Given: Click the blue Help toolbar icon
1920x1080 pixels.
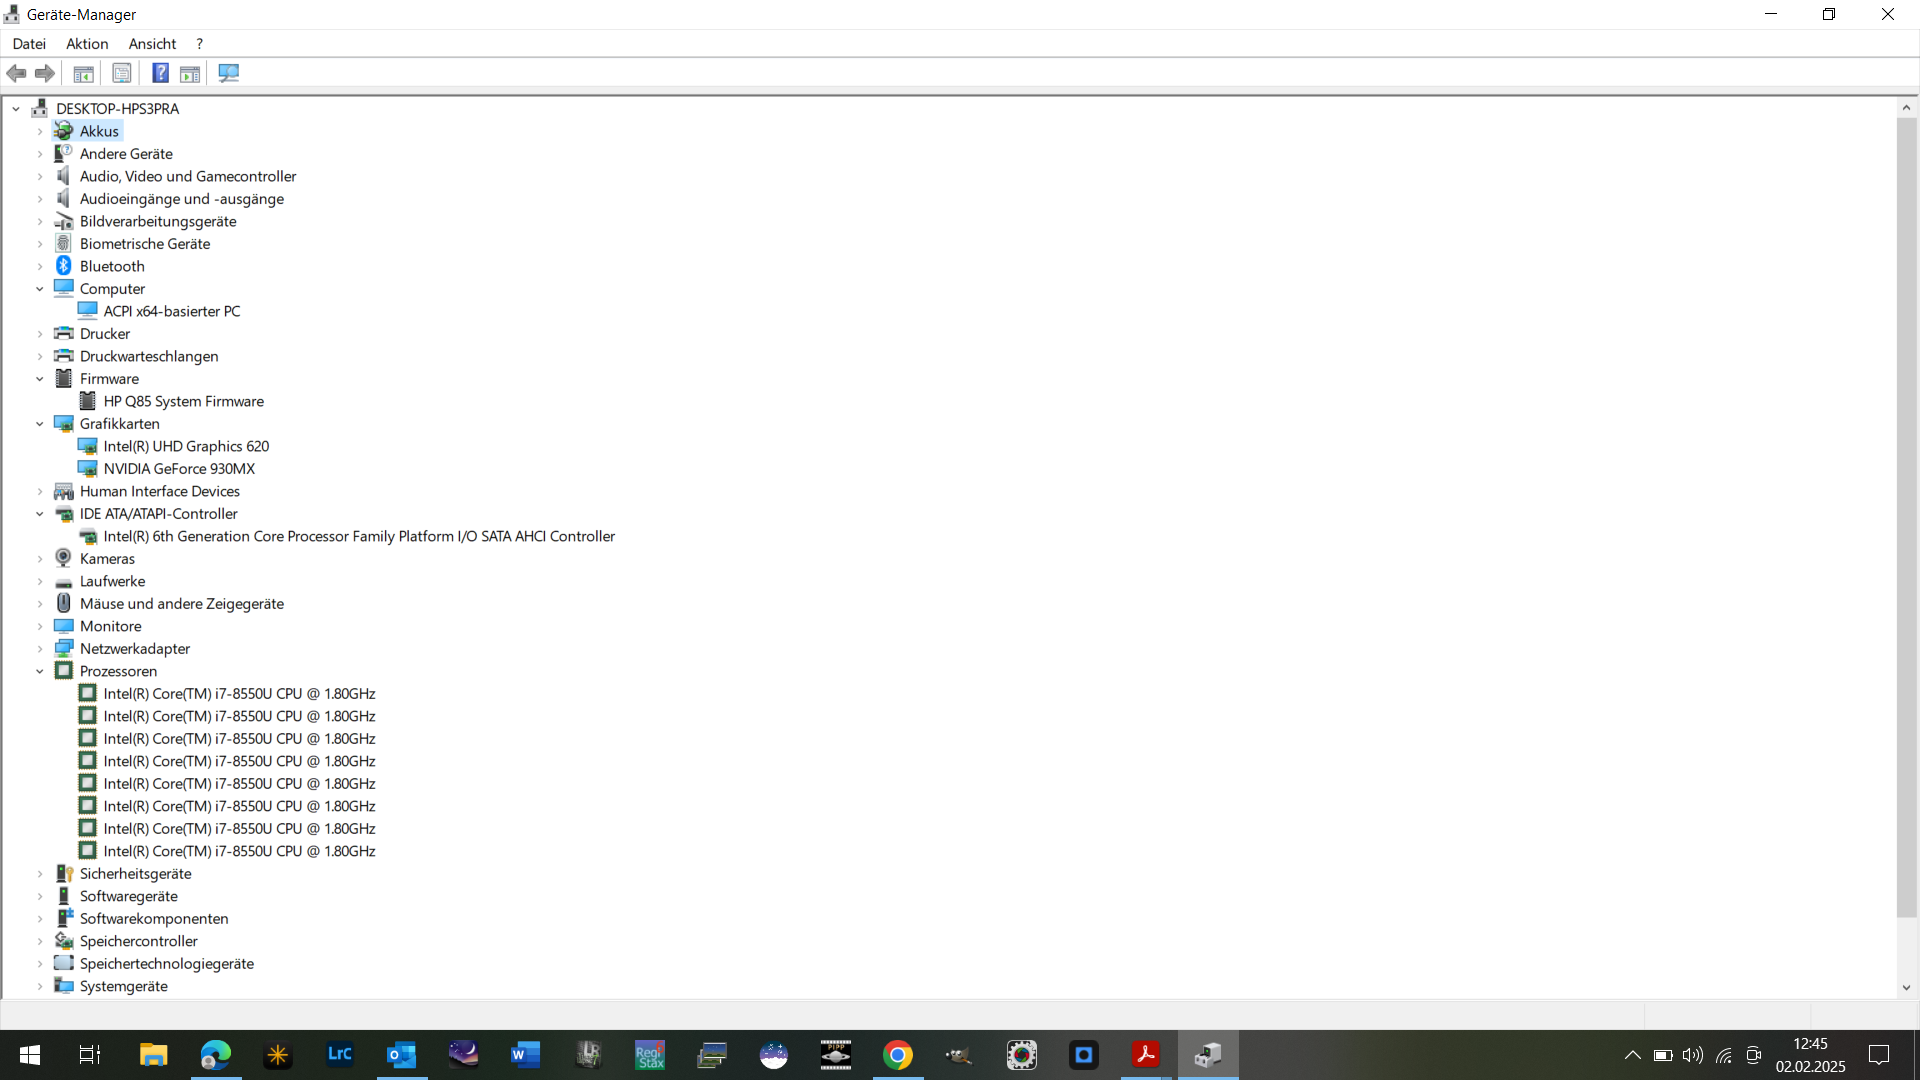Looking at the screenshot, I should tap(160, 73).
